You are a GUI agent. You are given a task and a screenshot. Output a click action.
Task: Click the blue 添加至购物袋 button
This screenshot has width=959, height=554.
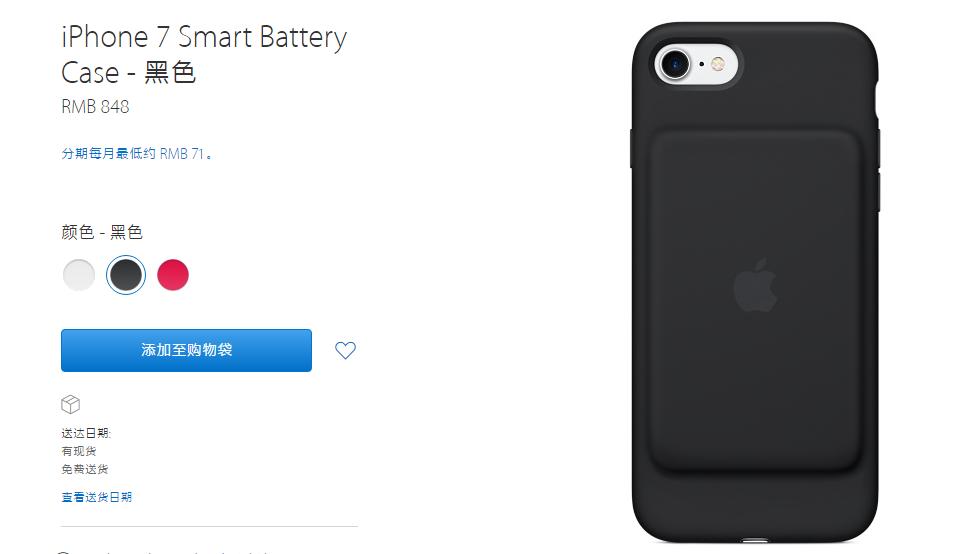tap(187, 350)
